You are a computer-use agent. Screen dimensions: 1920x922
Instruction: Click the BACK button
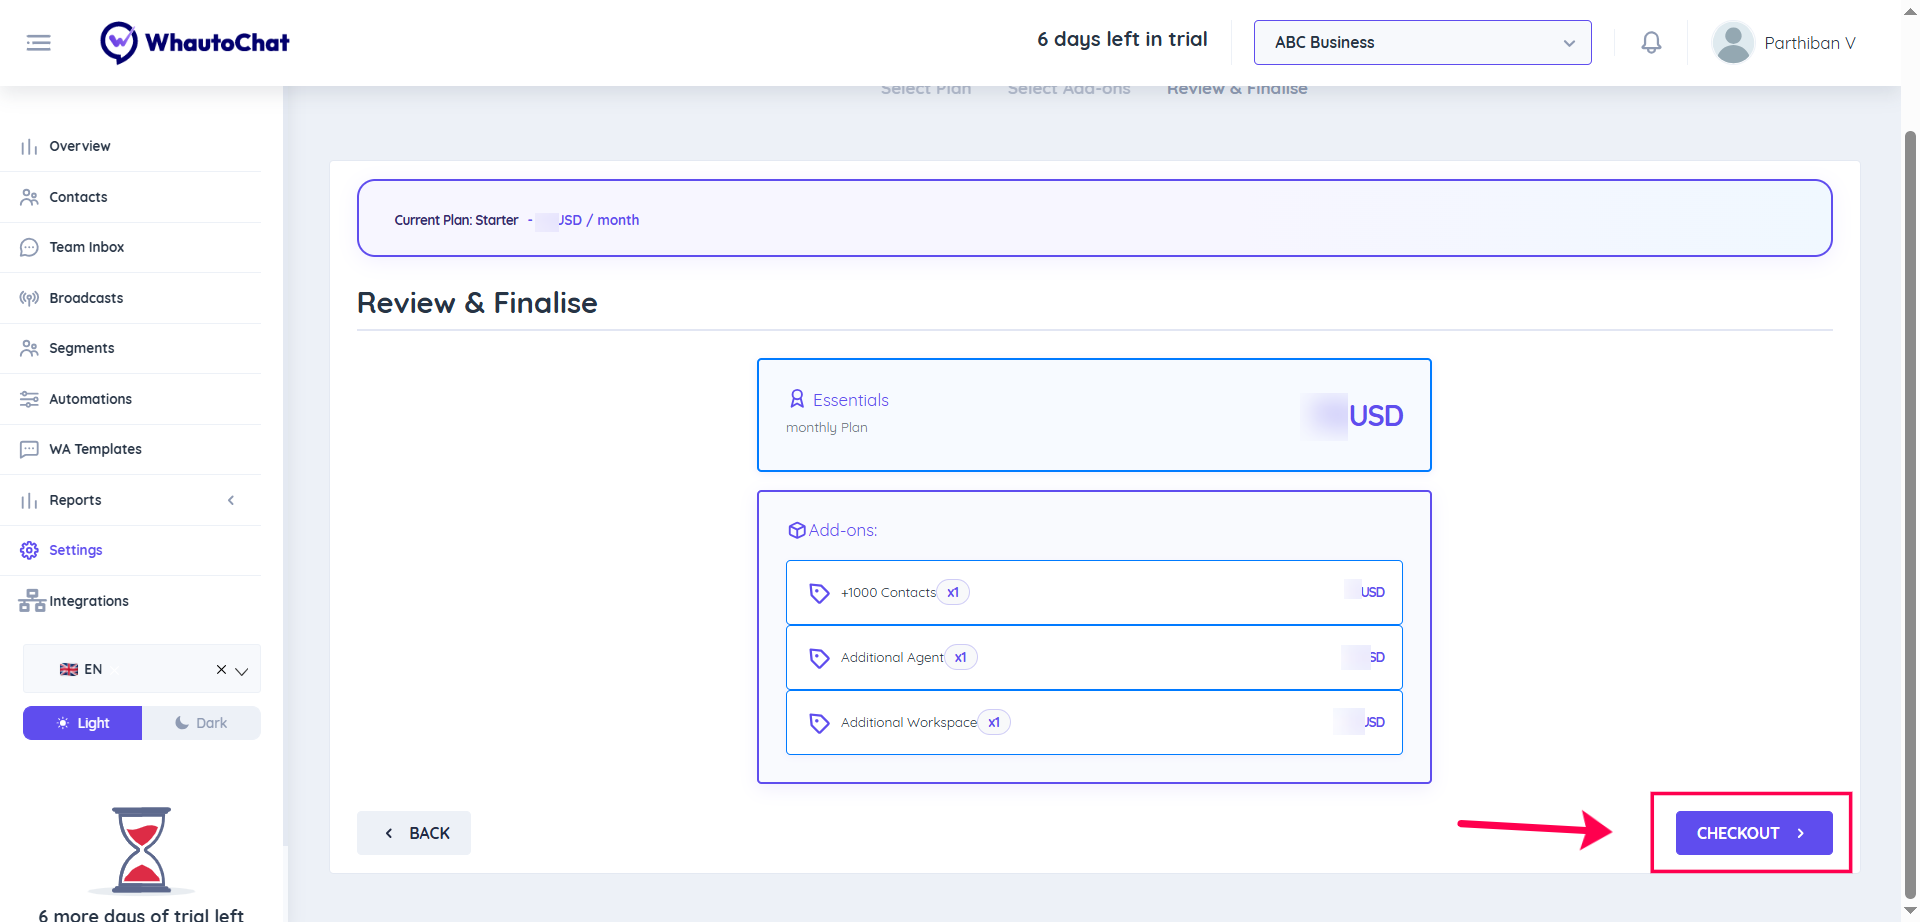(413, 832)
